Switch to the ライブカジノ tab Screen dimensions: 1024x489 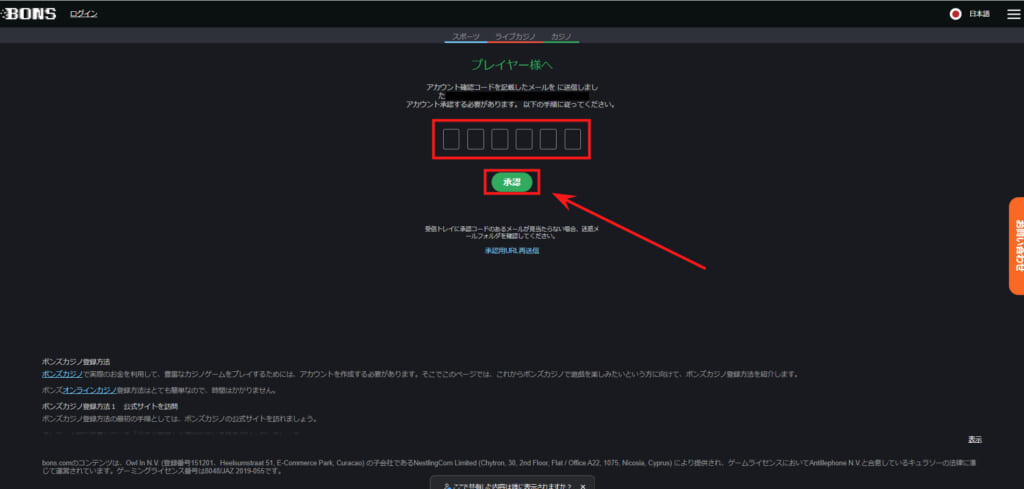coord(516,36)
